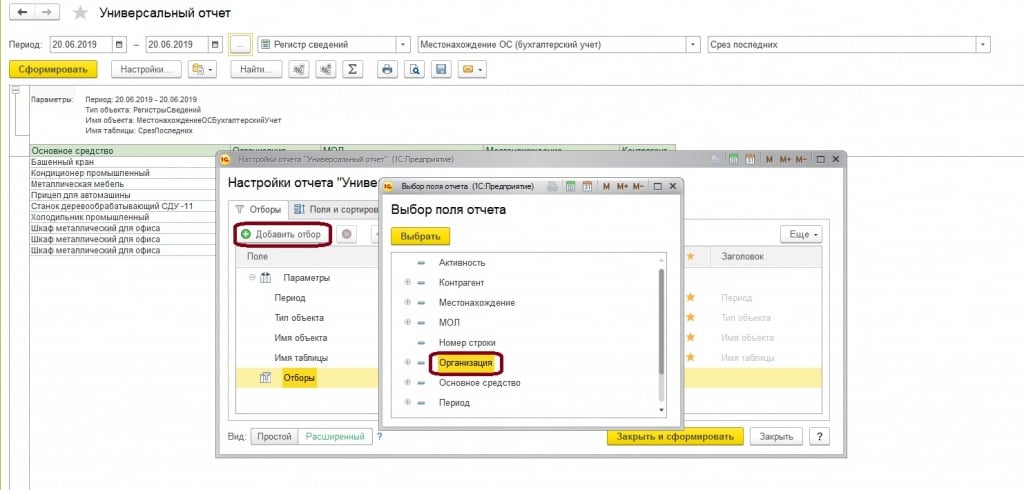Click the yellow Выбрать button

coord(420,236)
